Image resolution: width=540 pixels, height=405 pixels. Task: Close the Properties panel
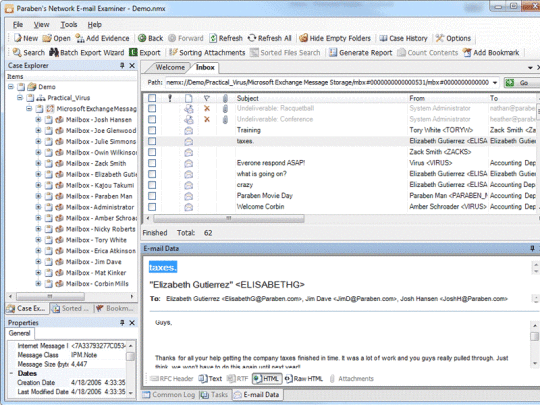(x=132, y=323)
